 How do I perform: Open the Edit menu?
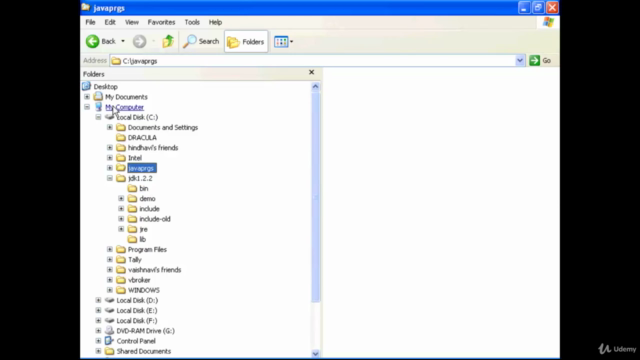pos(110,22)
